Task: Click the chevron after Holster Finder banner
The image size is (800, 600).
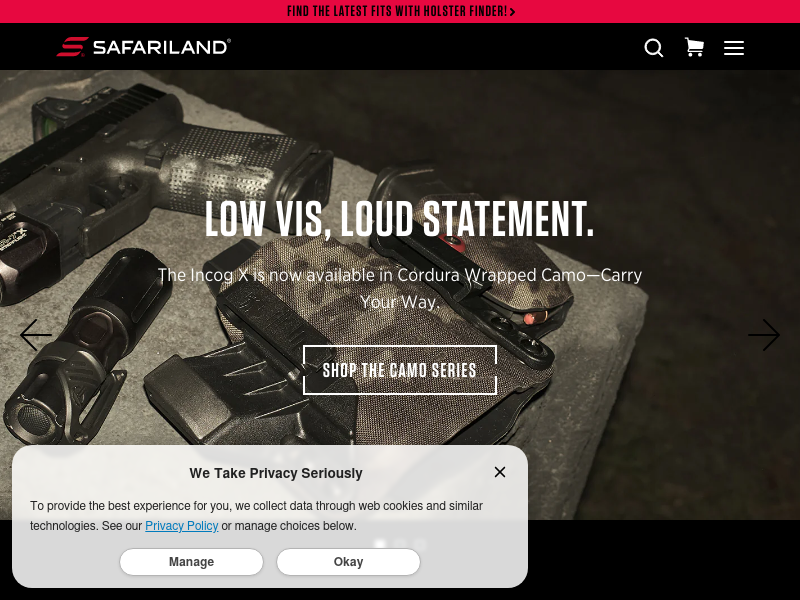Action: 512,12
